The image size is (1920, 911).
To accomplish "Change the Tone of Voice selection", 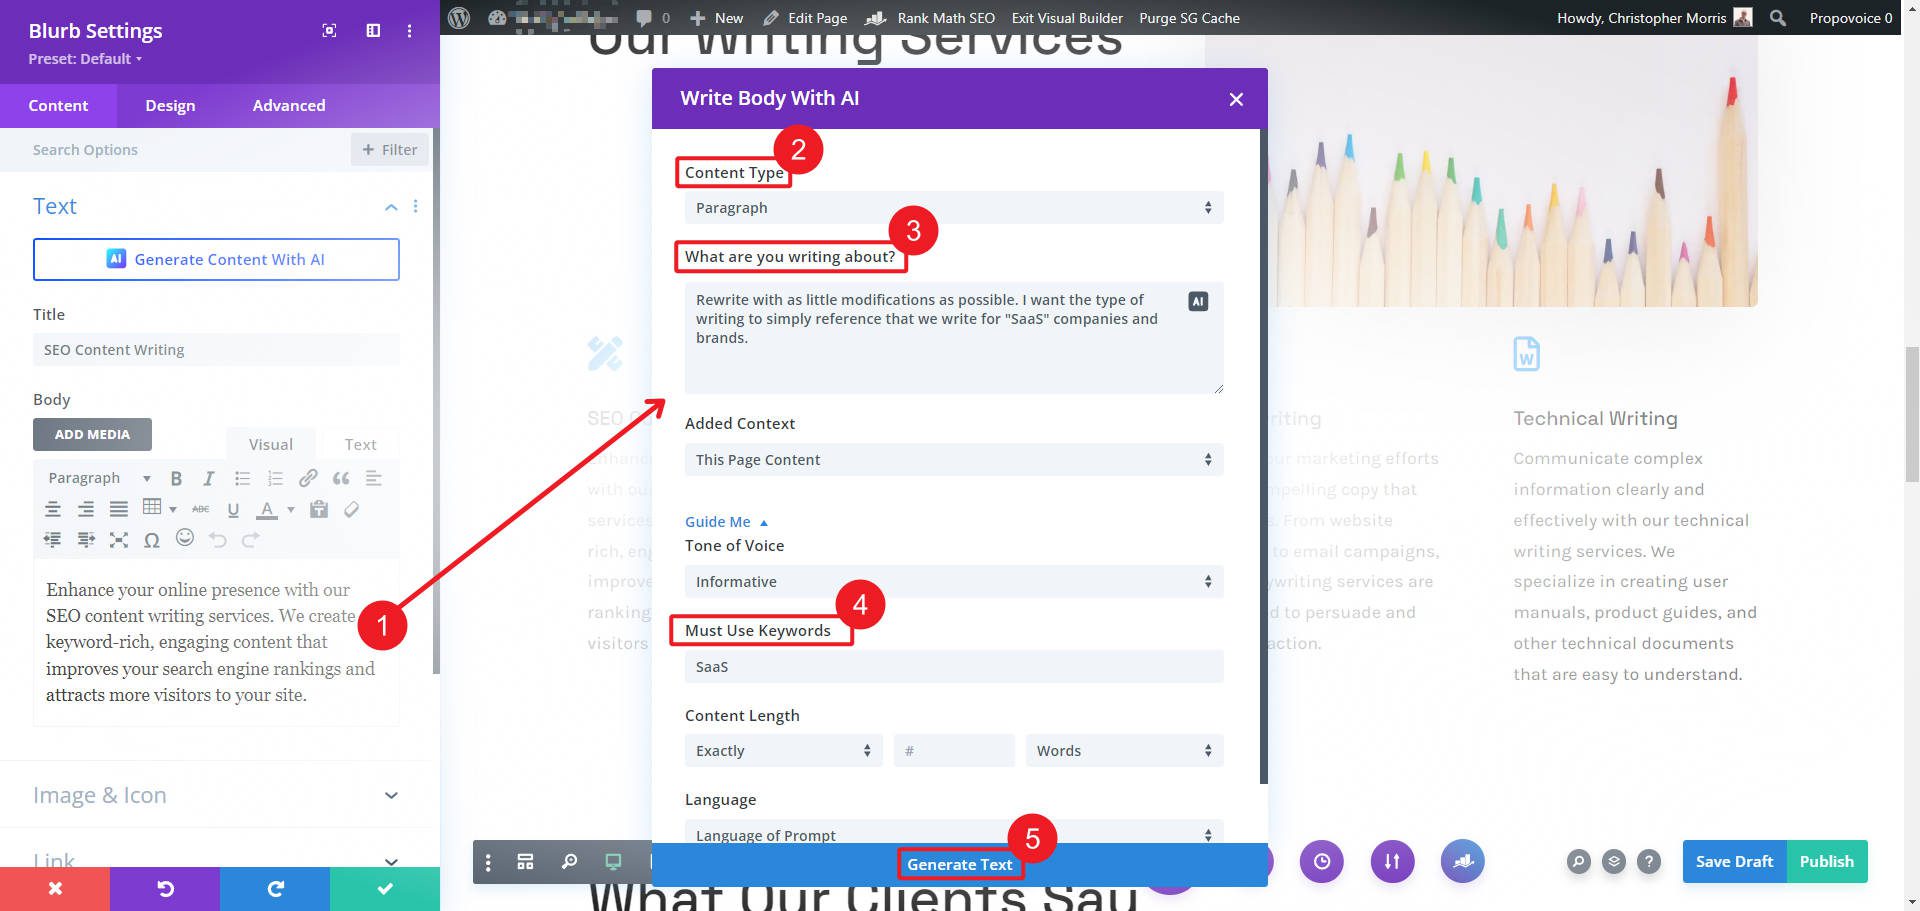I will 953,581.
